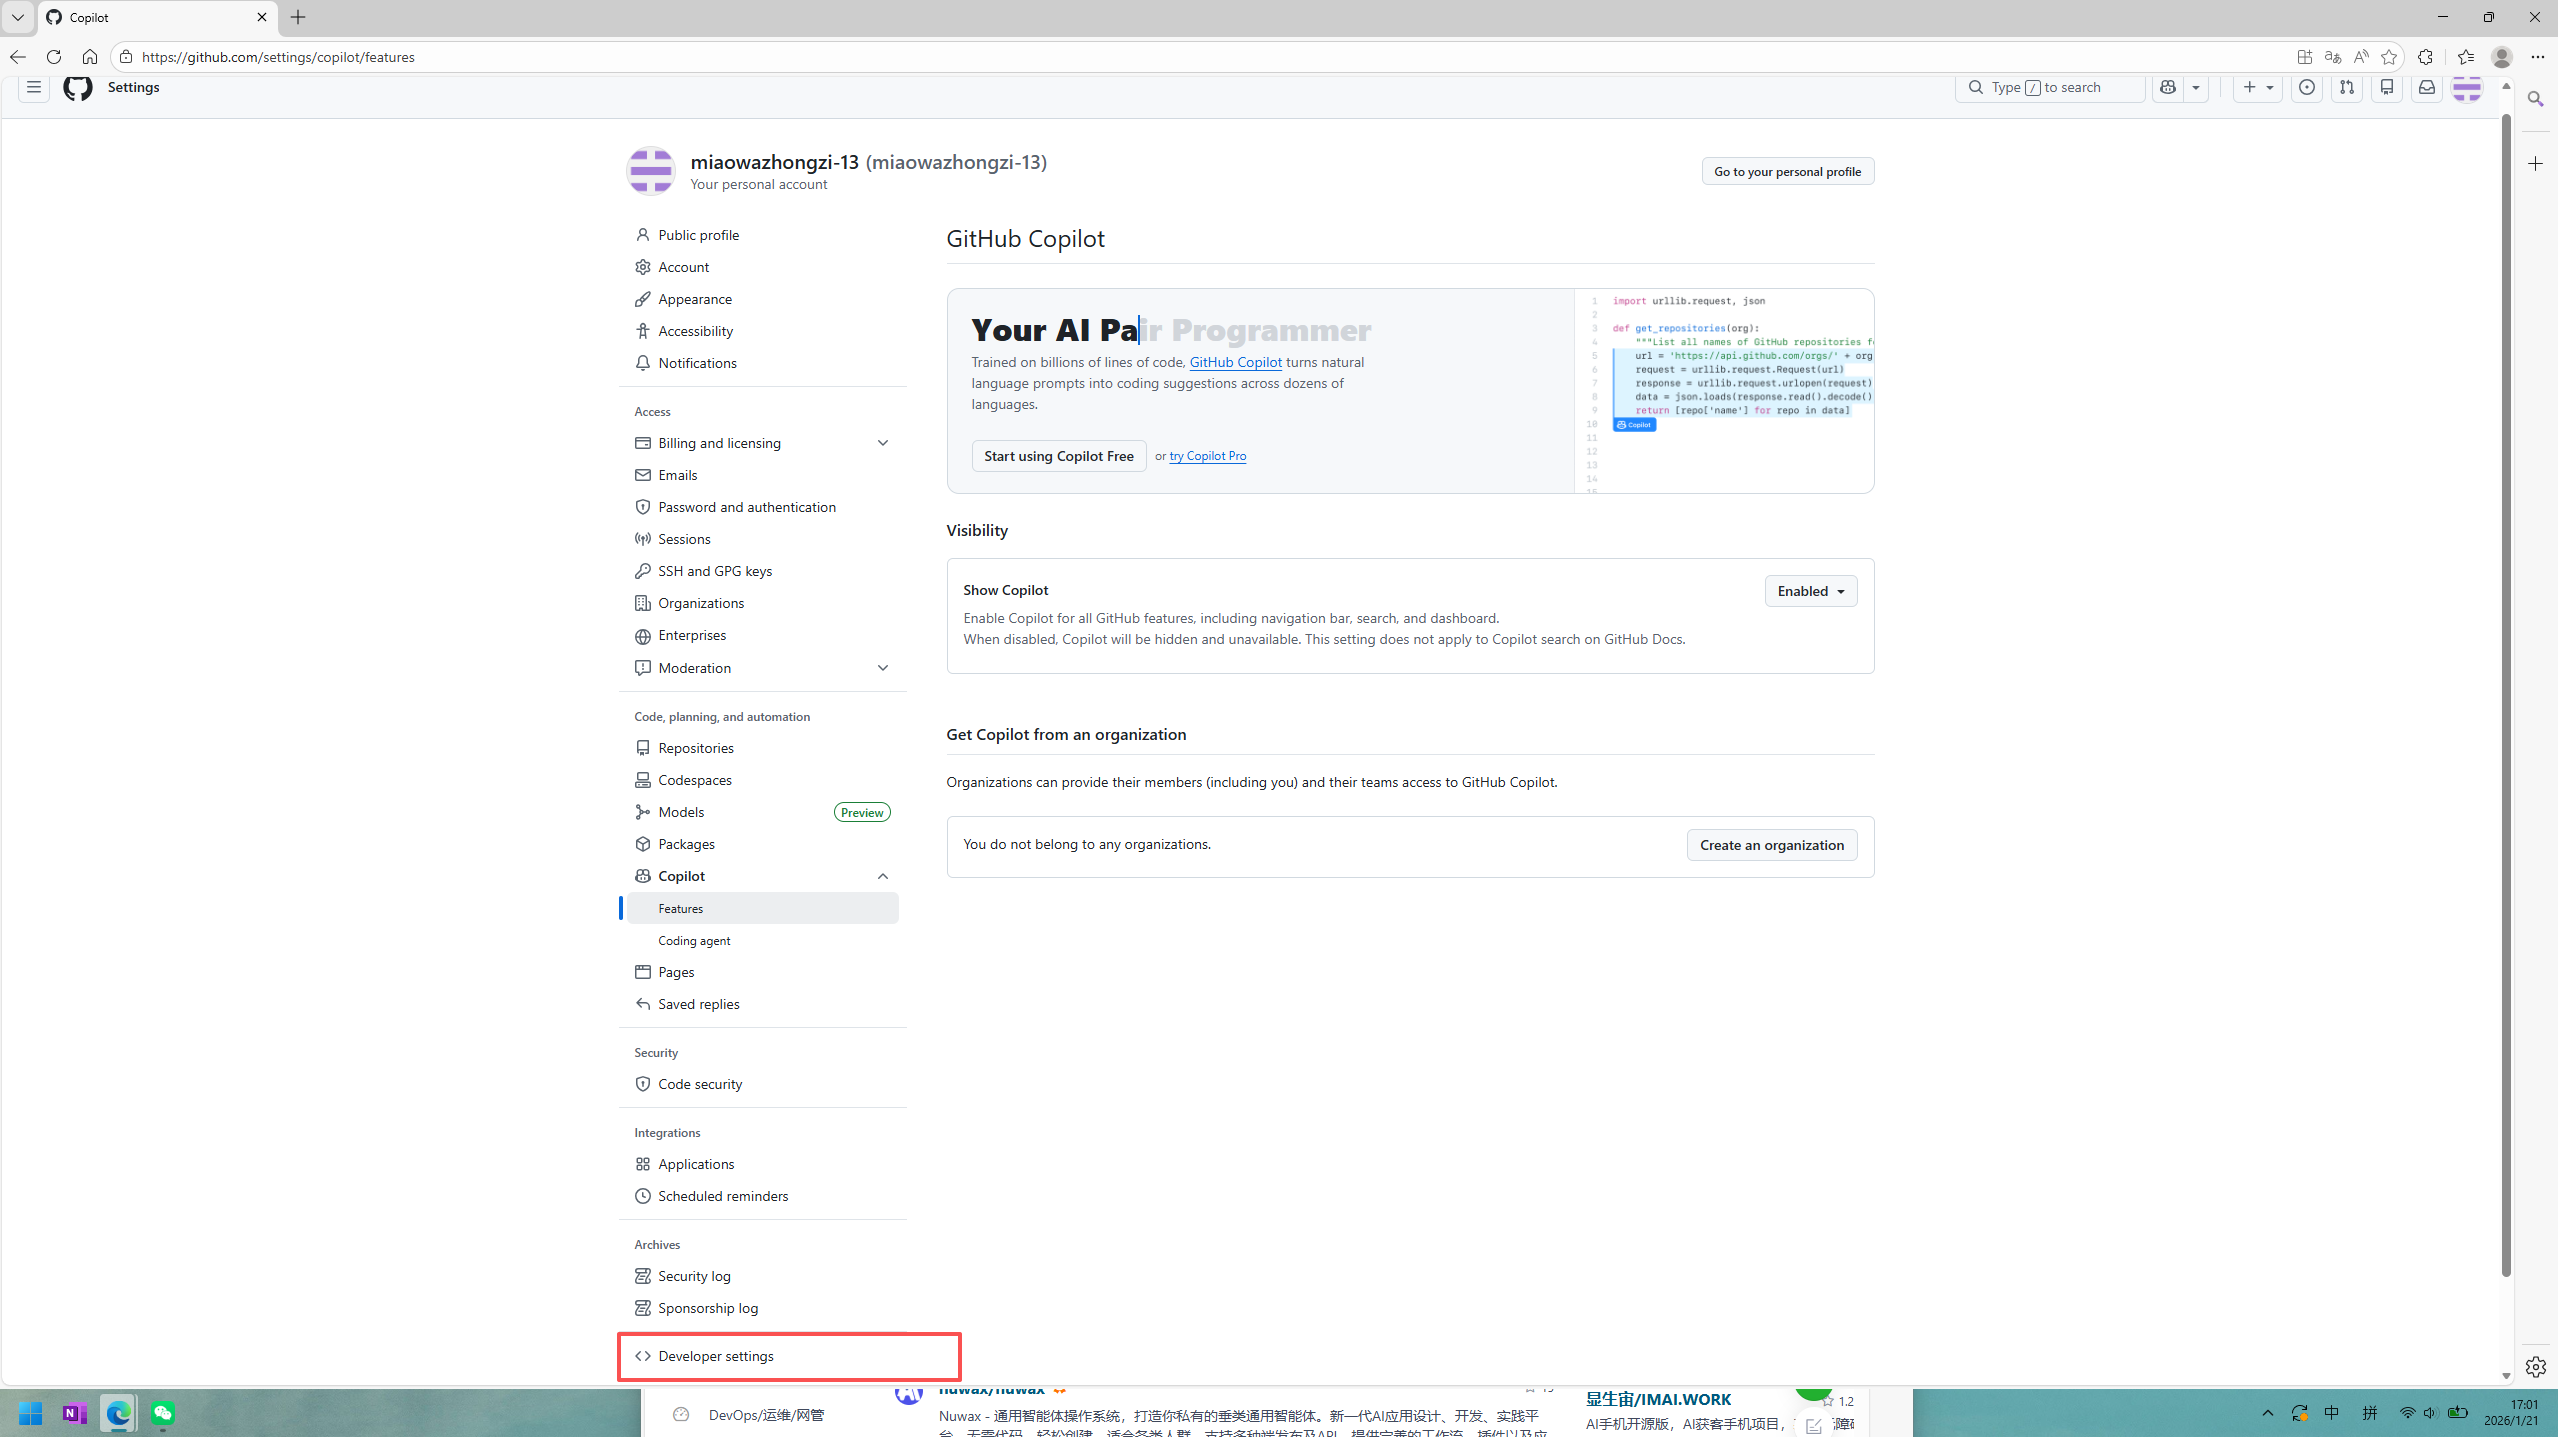2558x1437 pixels.
Task: Open the Pull requests icon in header
Action: point(2346,88)
